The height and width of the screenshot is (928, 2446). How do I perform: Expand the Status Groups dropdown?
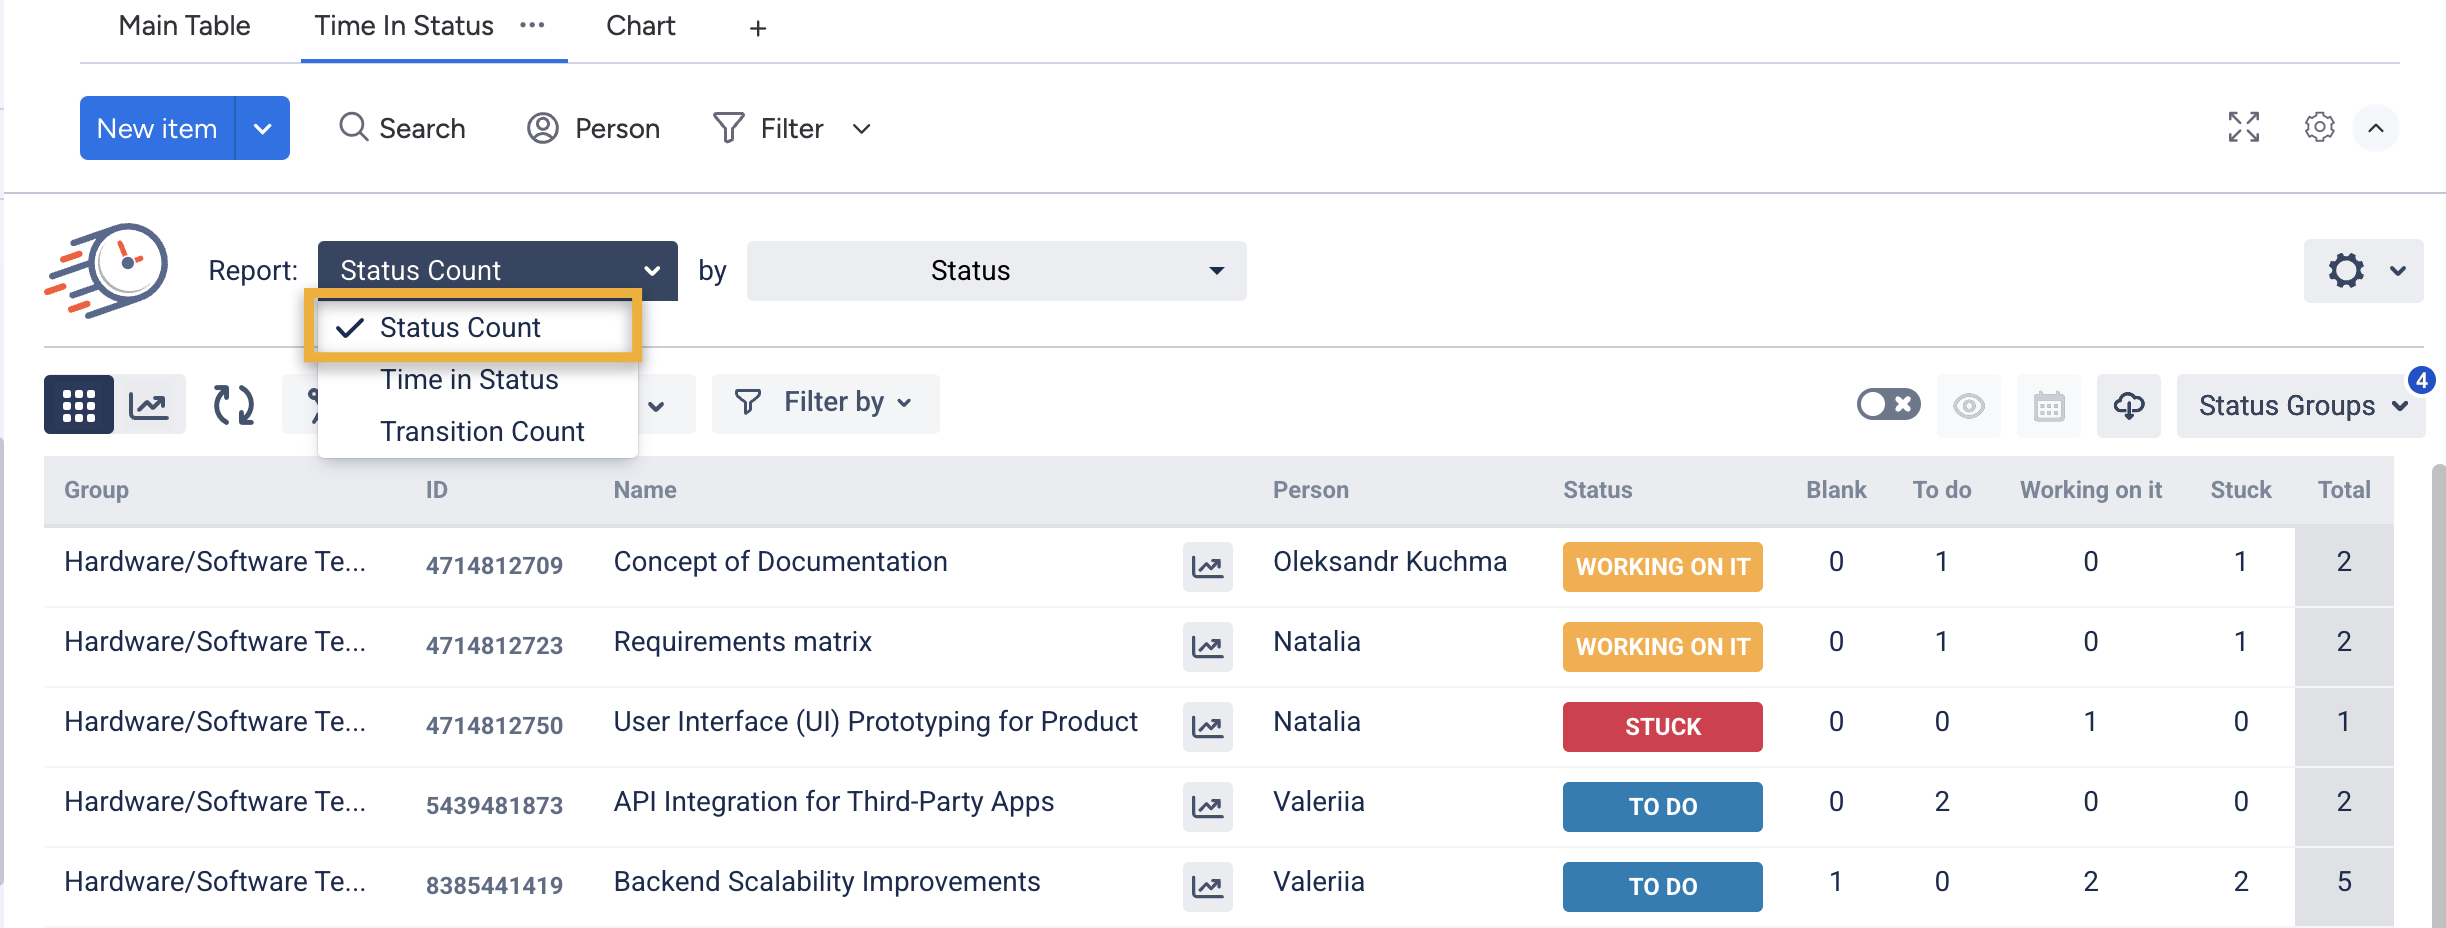(x=2300, y=406)
